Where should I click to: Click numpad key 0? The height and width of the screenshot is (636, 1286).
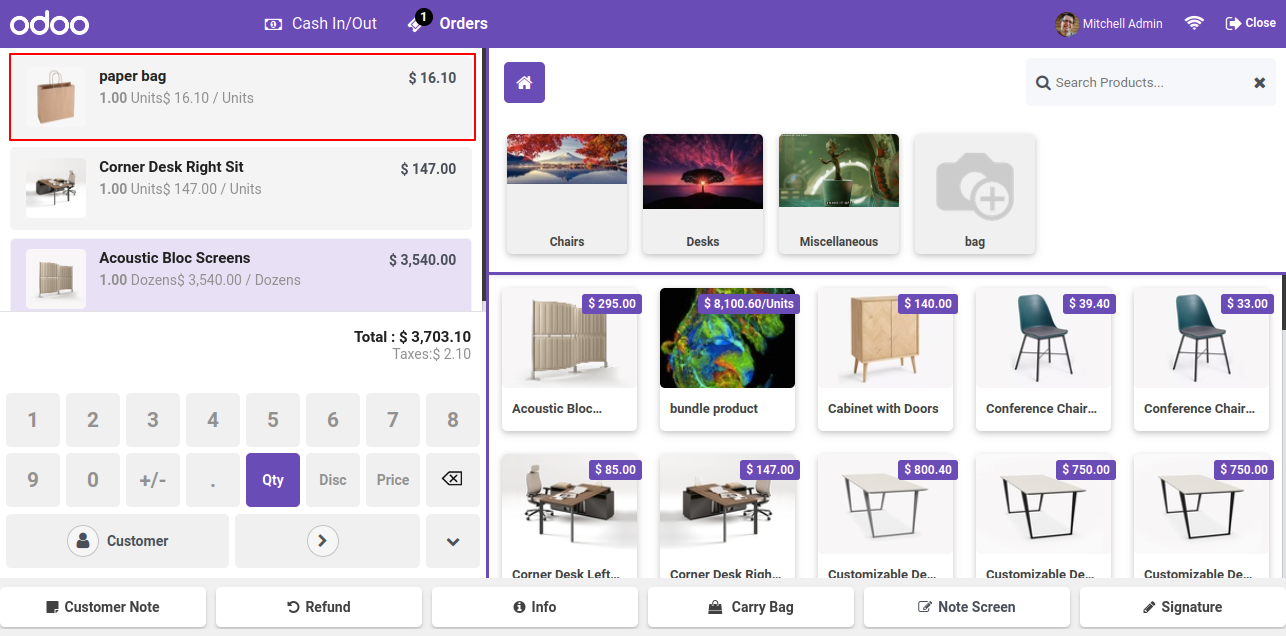pyautogui.click(x=93, y=480)
